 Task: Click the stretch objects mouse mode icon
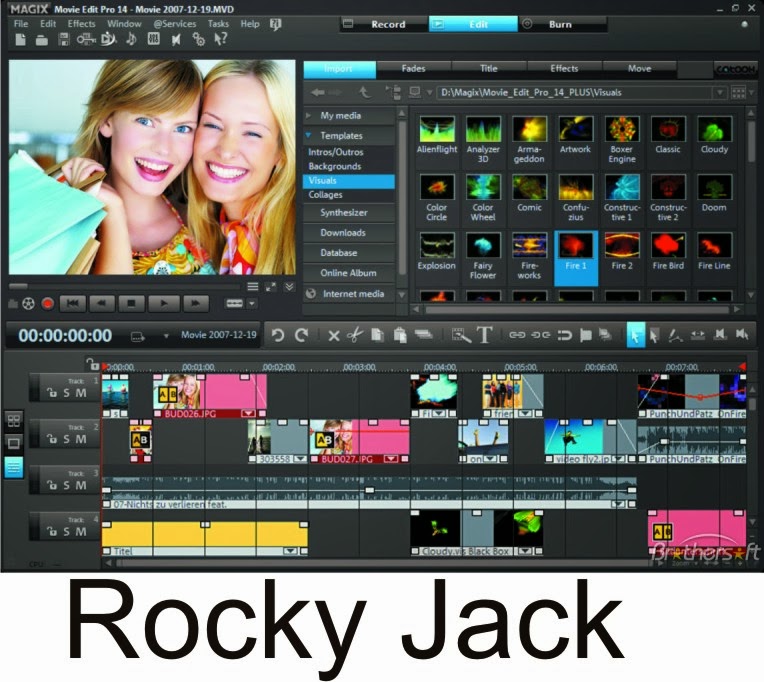698,335
